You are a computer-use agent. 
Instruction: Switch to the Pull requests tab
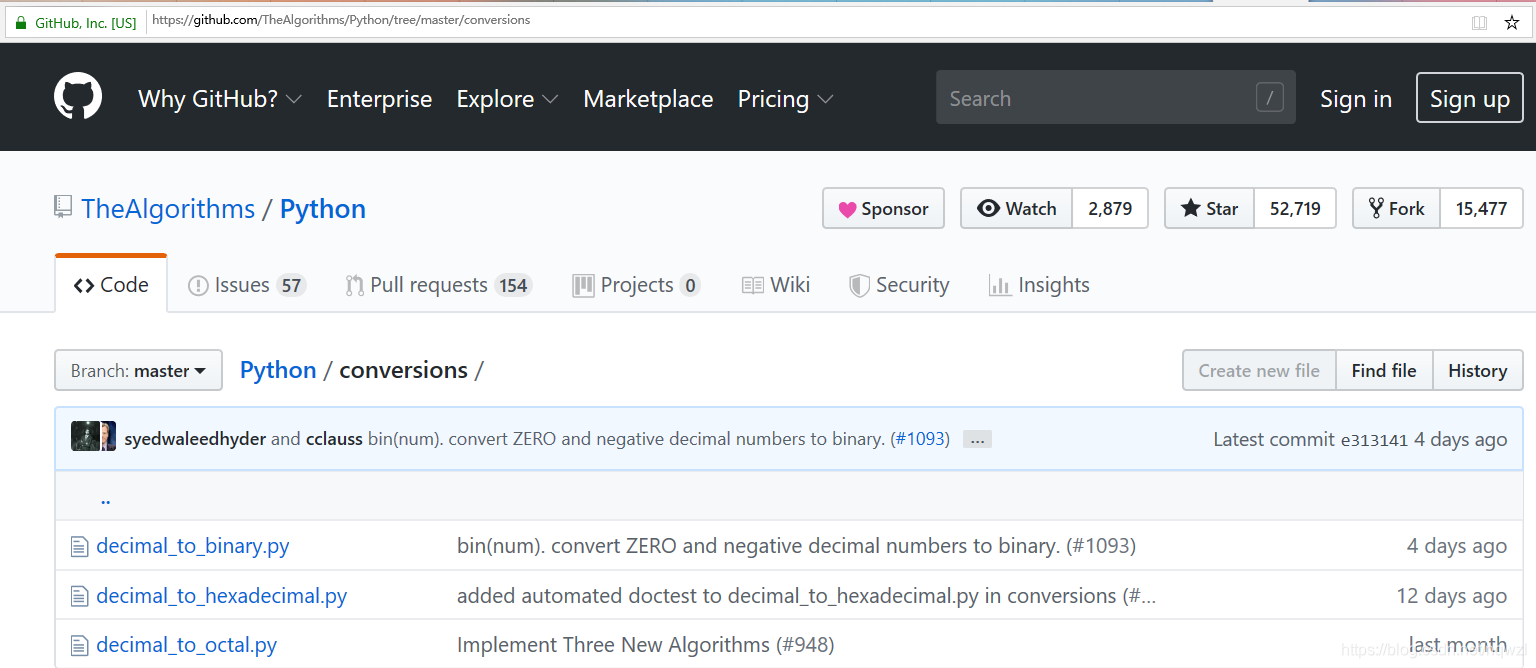pyautogui.click(x=438, y=285)
